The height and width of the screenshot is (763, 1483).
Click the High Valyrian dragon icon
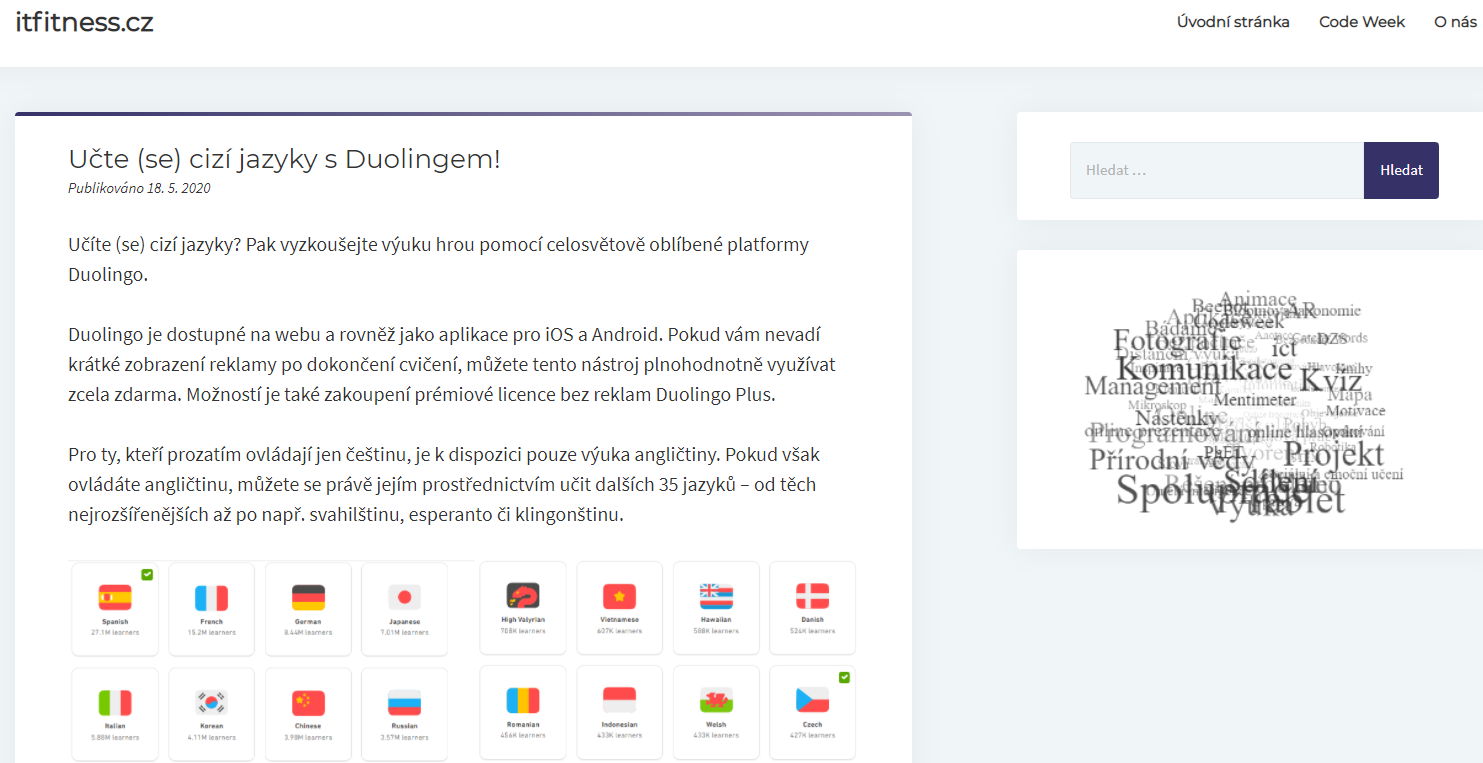tap(523, 596)
